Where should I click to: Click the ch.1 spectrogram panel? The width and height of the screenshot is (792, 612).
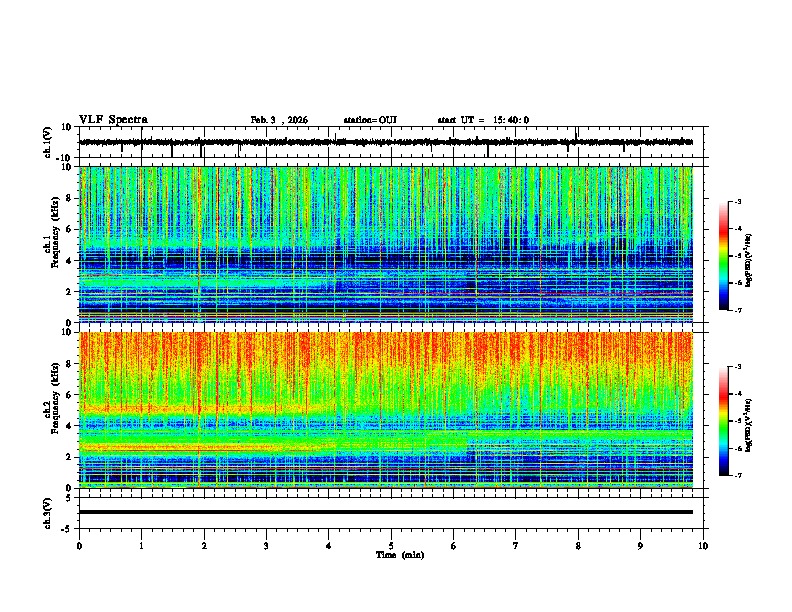386,244
